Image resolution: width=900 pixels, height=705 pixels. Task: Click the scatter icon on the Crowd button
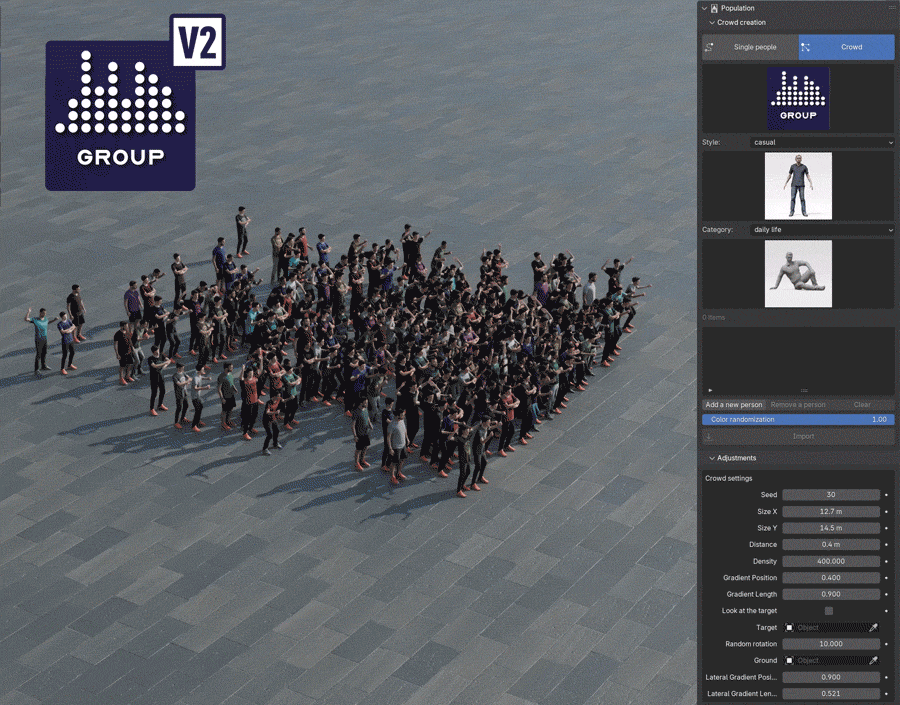click(806, 47)
